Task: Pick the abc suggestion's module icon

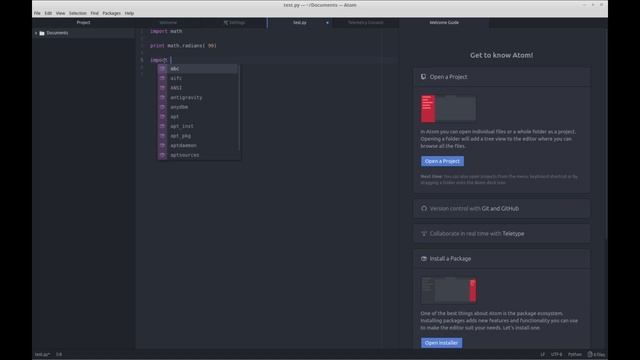Action: [x=162, y=69]
